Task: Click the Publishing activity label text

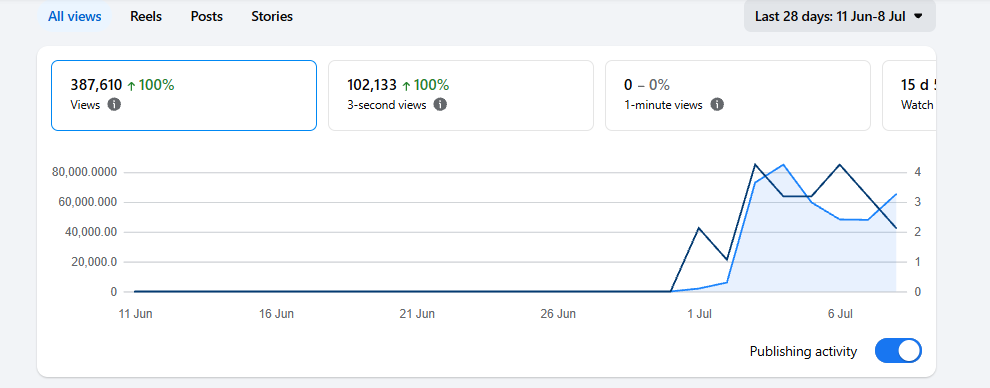Action: [803, 351]
